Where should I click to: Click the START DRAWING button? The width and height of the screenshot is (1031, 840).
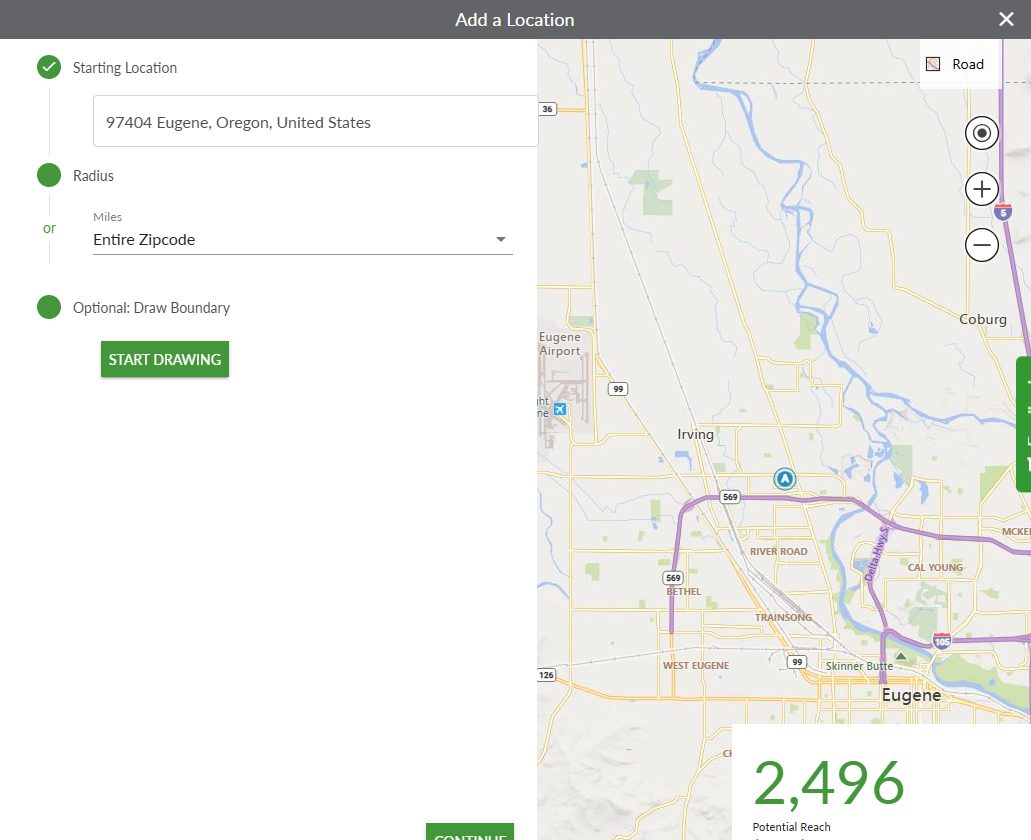click(x=164, y=360)
